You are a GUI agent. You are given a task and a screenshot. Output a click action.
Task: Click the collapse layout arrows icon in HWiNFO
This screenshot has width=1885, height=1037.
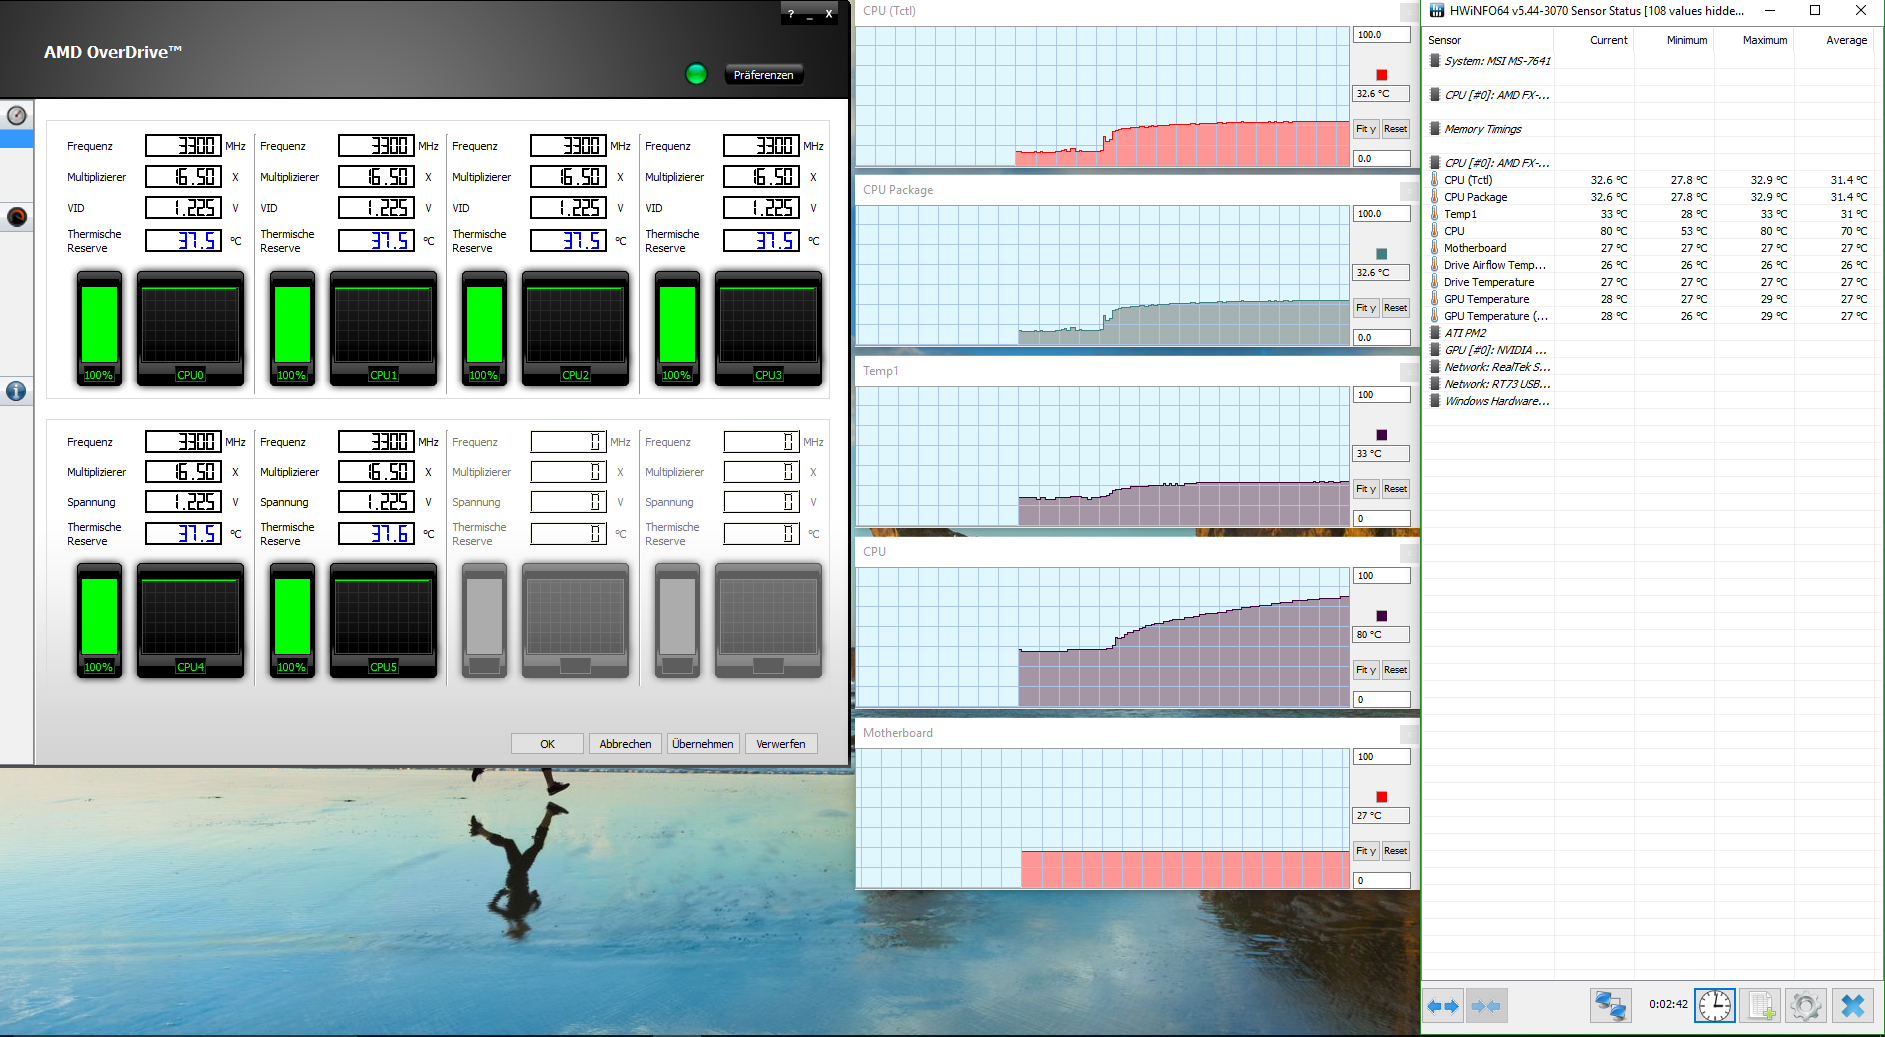coord(1486,1006)
